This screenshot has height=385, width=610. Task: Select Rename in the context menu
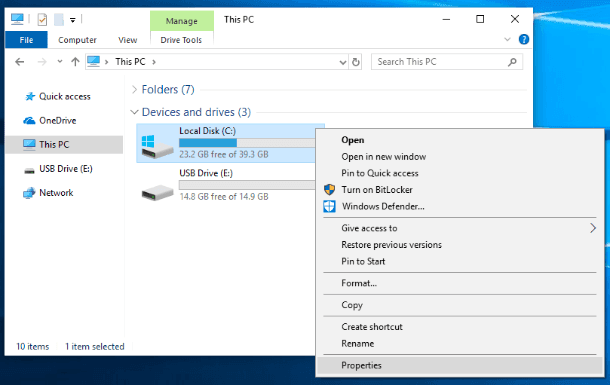tap(460, 344)
